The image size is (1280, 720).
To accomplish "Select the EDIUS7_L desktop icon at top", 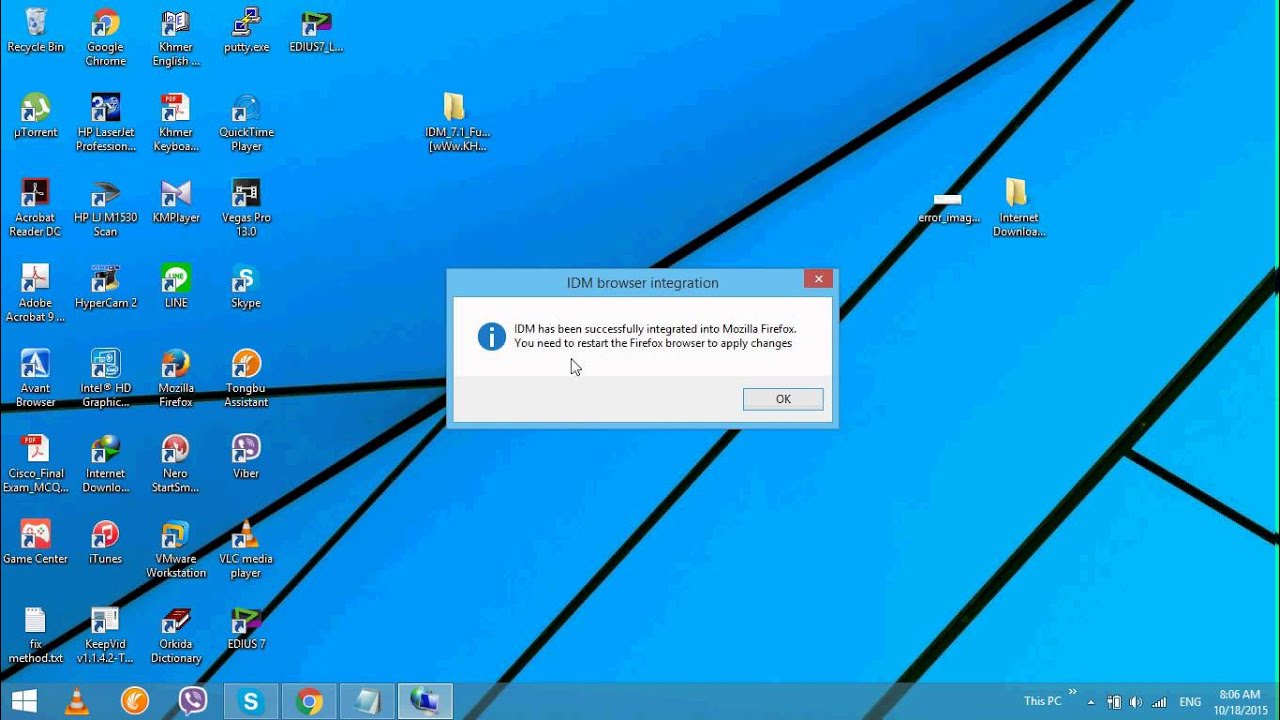I will (316, 31).
